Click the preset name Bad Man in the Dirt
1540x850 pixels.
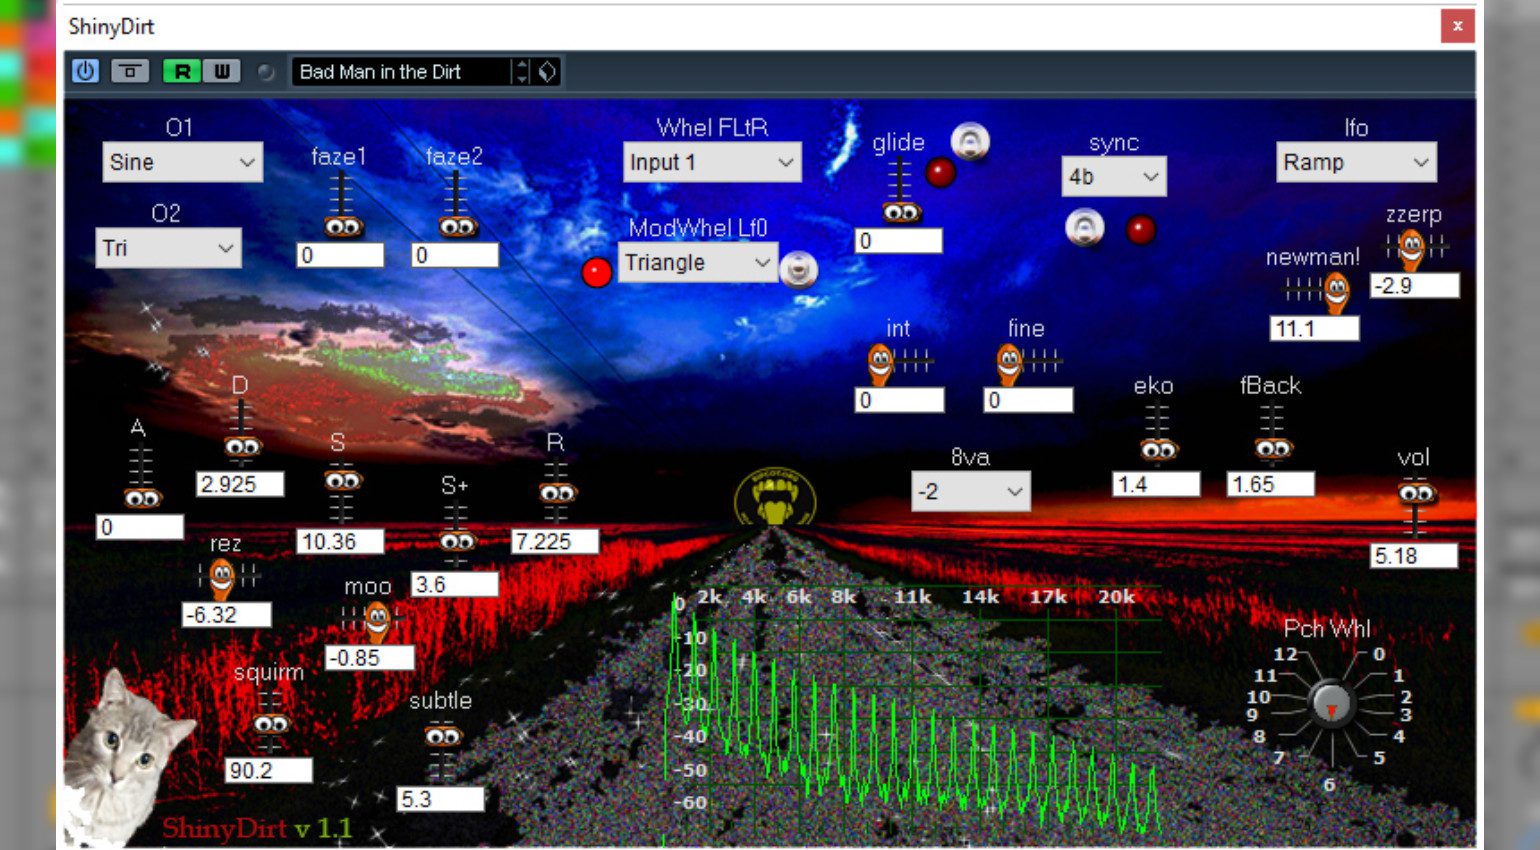pos(400,71)
